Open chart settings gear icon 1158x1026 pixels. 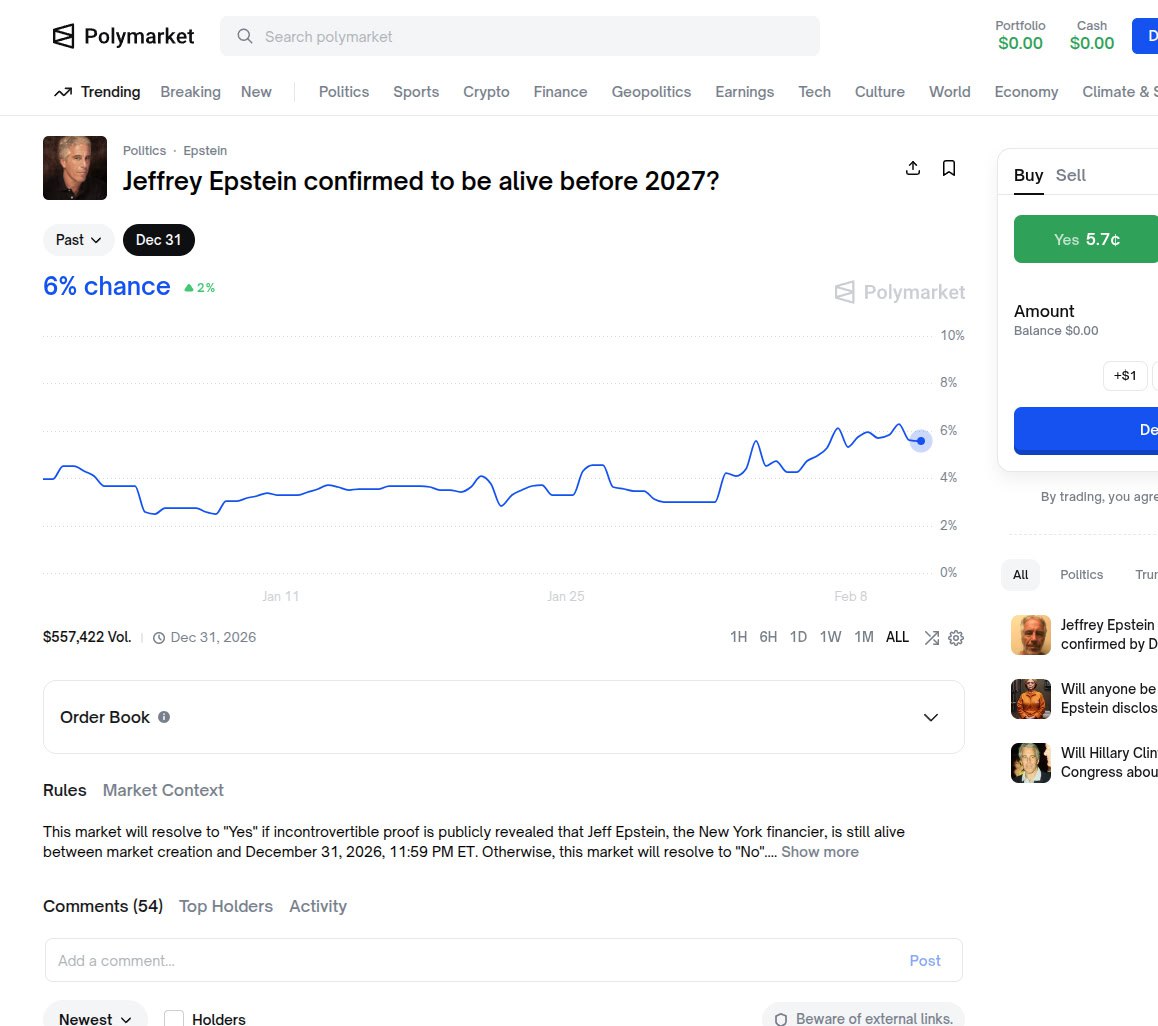click(956, 638)
